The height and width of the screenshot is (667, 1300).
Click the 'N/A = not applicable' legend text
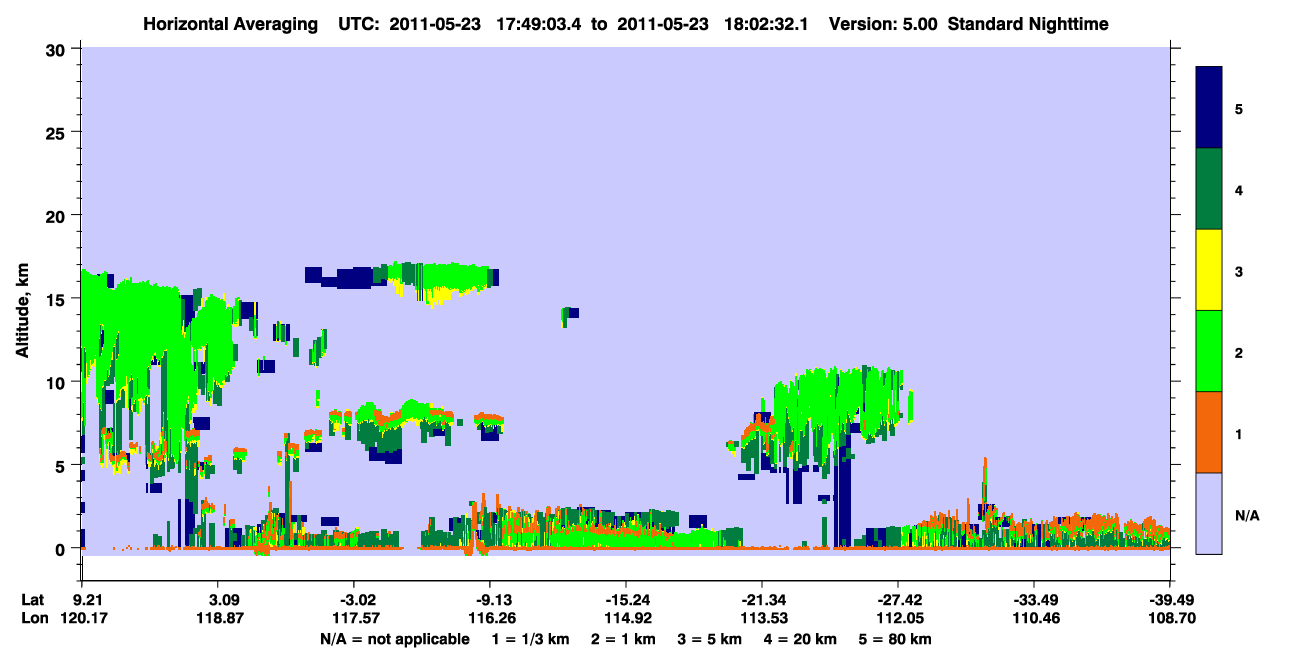[395, 639]
